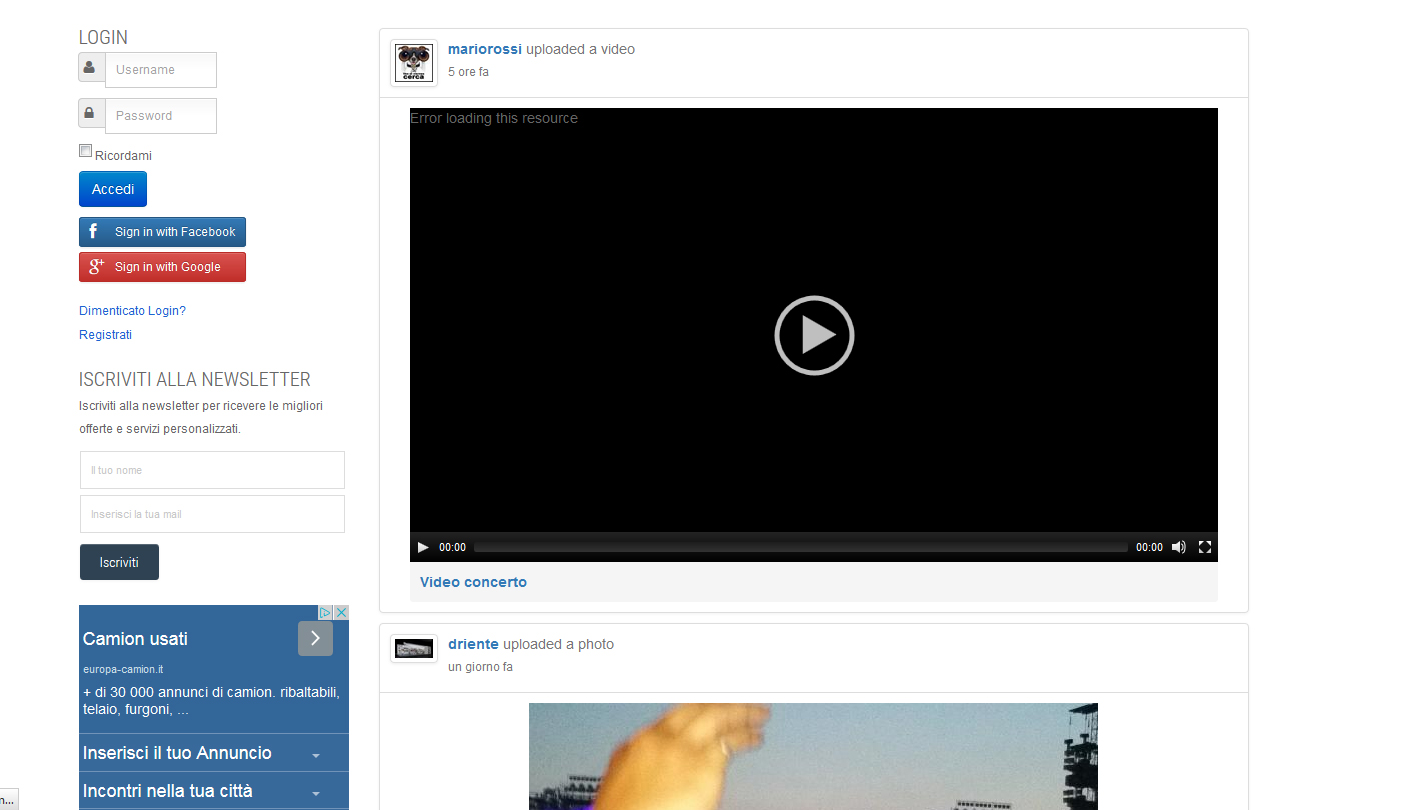Enter fullscreen with the video fullscreen icon
1412x810 pixels.
click(x=1205, y=547)
